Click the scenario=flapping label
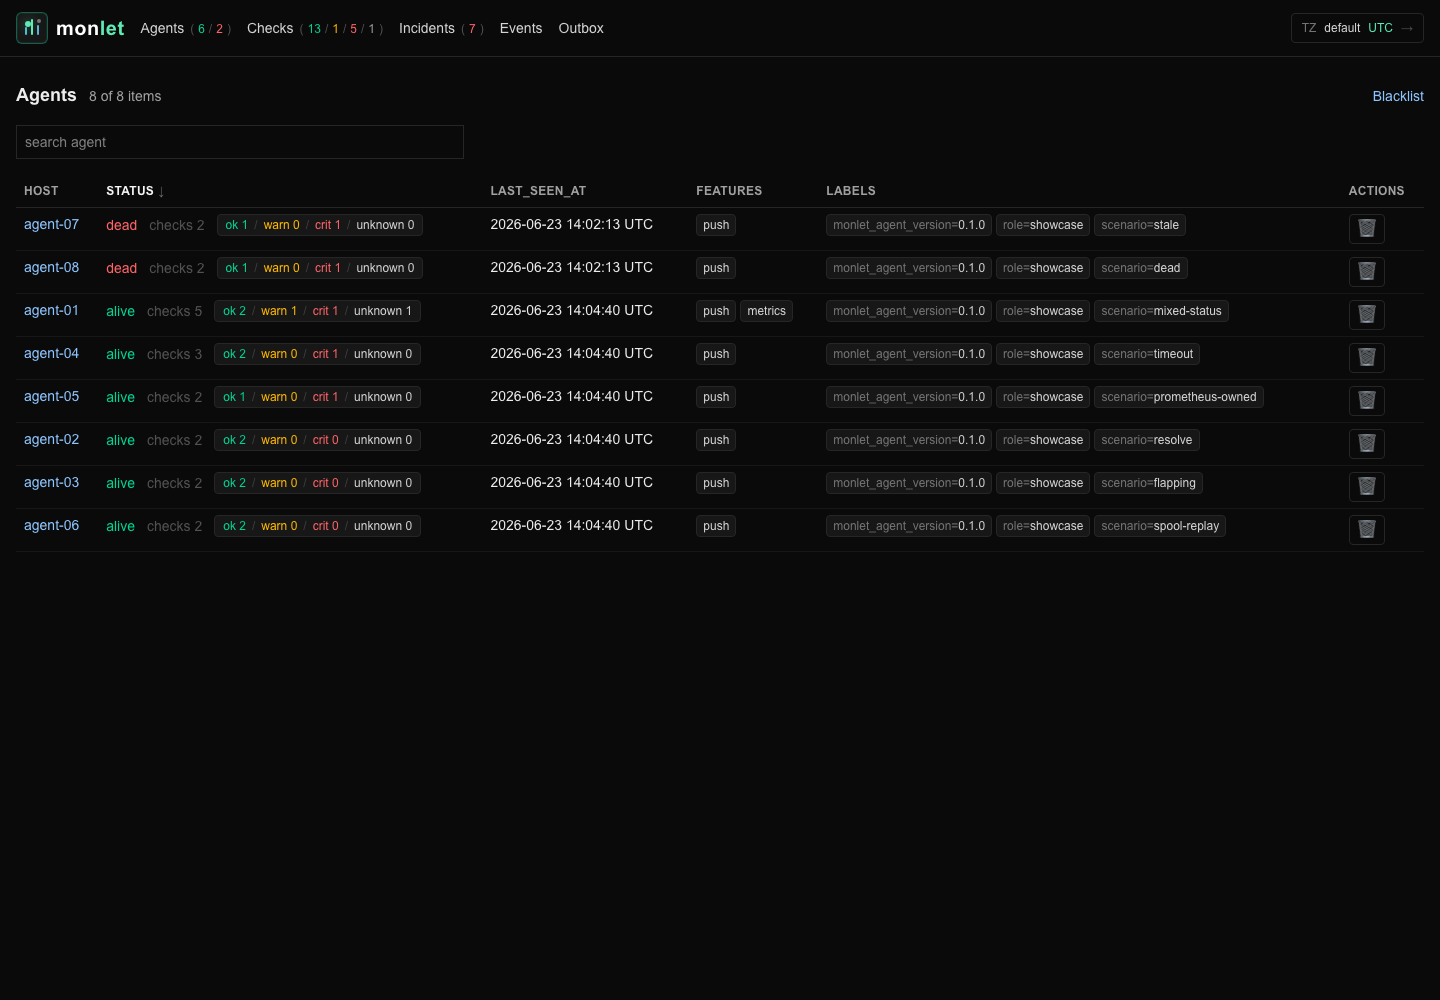This screenshot has width=1440, height=1000. (x=1148, y=483)
